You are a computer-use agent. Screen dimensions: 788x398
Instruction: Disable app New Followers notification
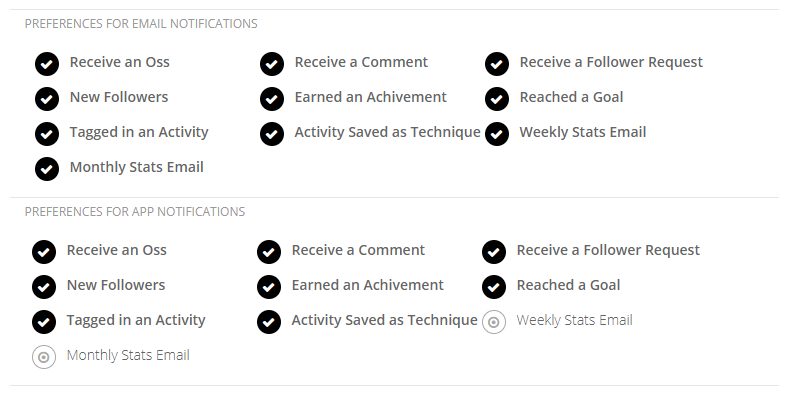point(44,287)
